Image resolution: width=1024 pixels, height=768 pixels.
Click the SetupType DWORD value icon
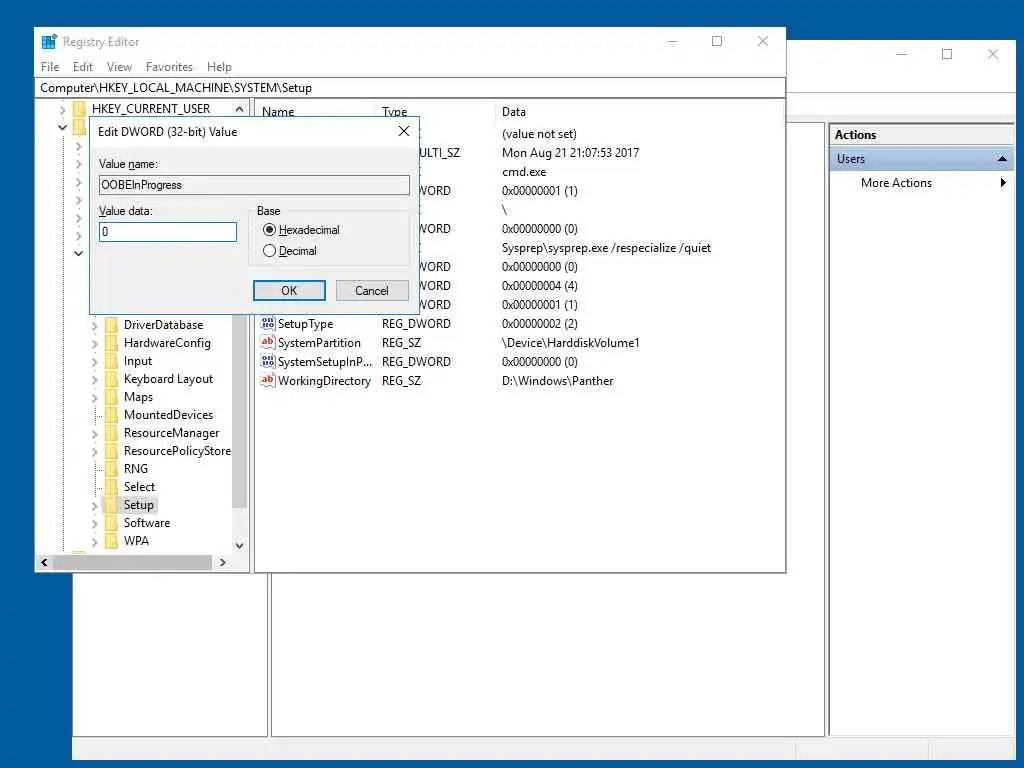pyautogui.click(x=268, y=323)
